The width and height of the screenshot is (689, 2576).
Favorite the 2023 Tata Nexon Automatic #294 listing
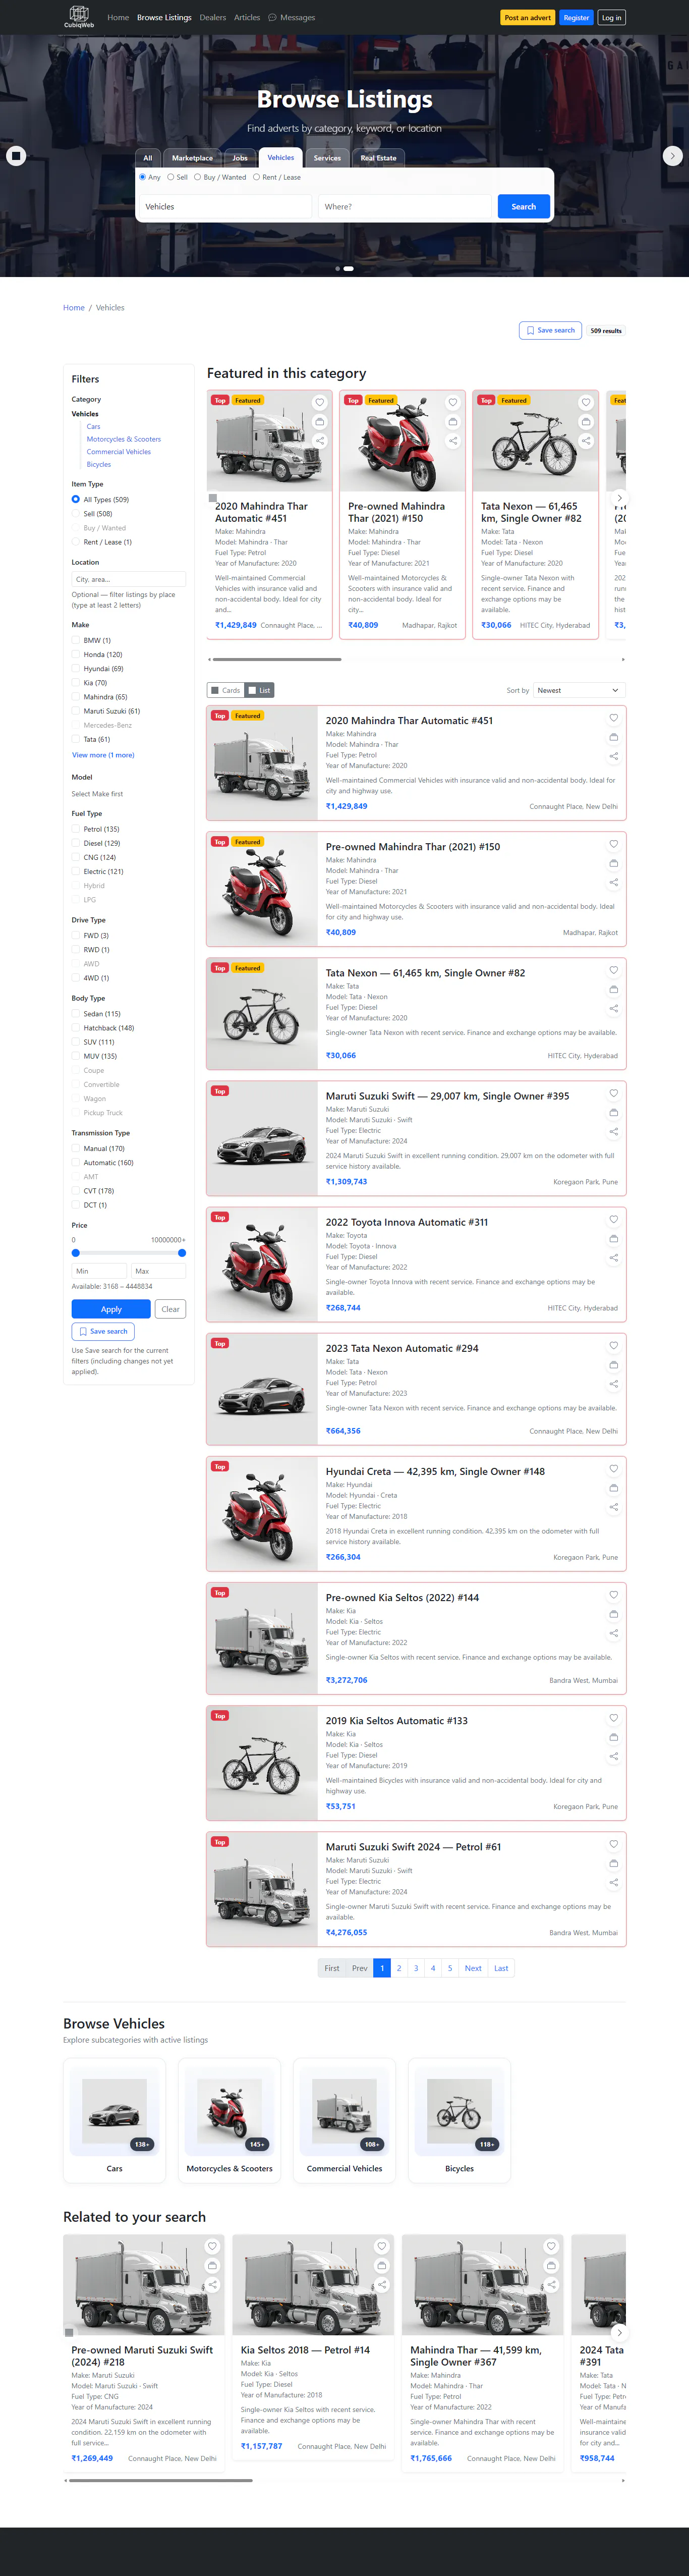point(614,1345)
